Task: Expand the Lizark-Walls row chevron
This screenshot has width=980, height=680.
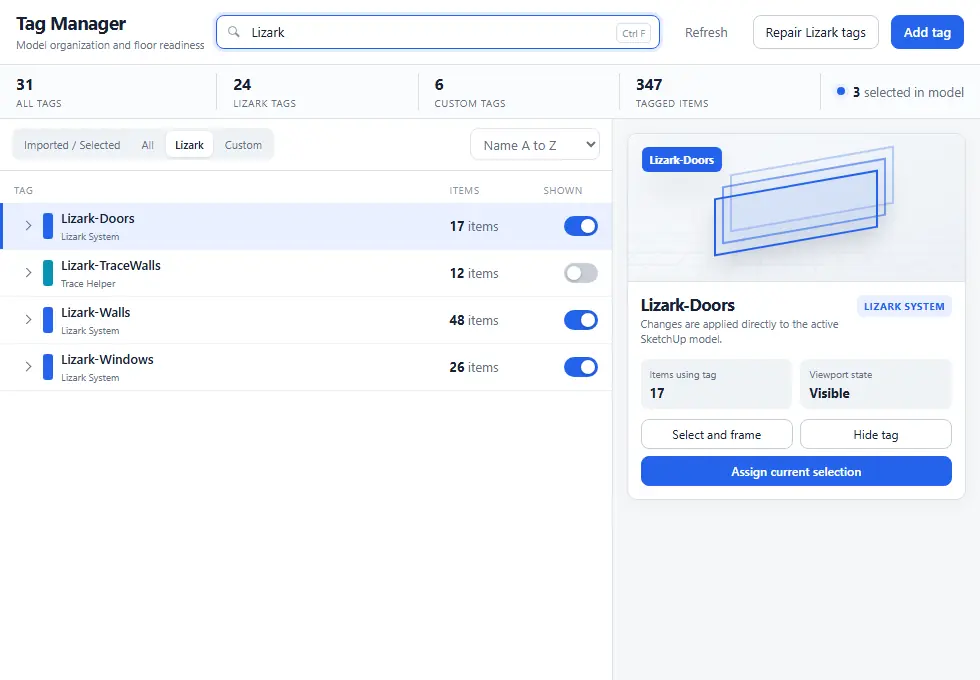Action: 28,319
